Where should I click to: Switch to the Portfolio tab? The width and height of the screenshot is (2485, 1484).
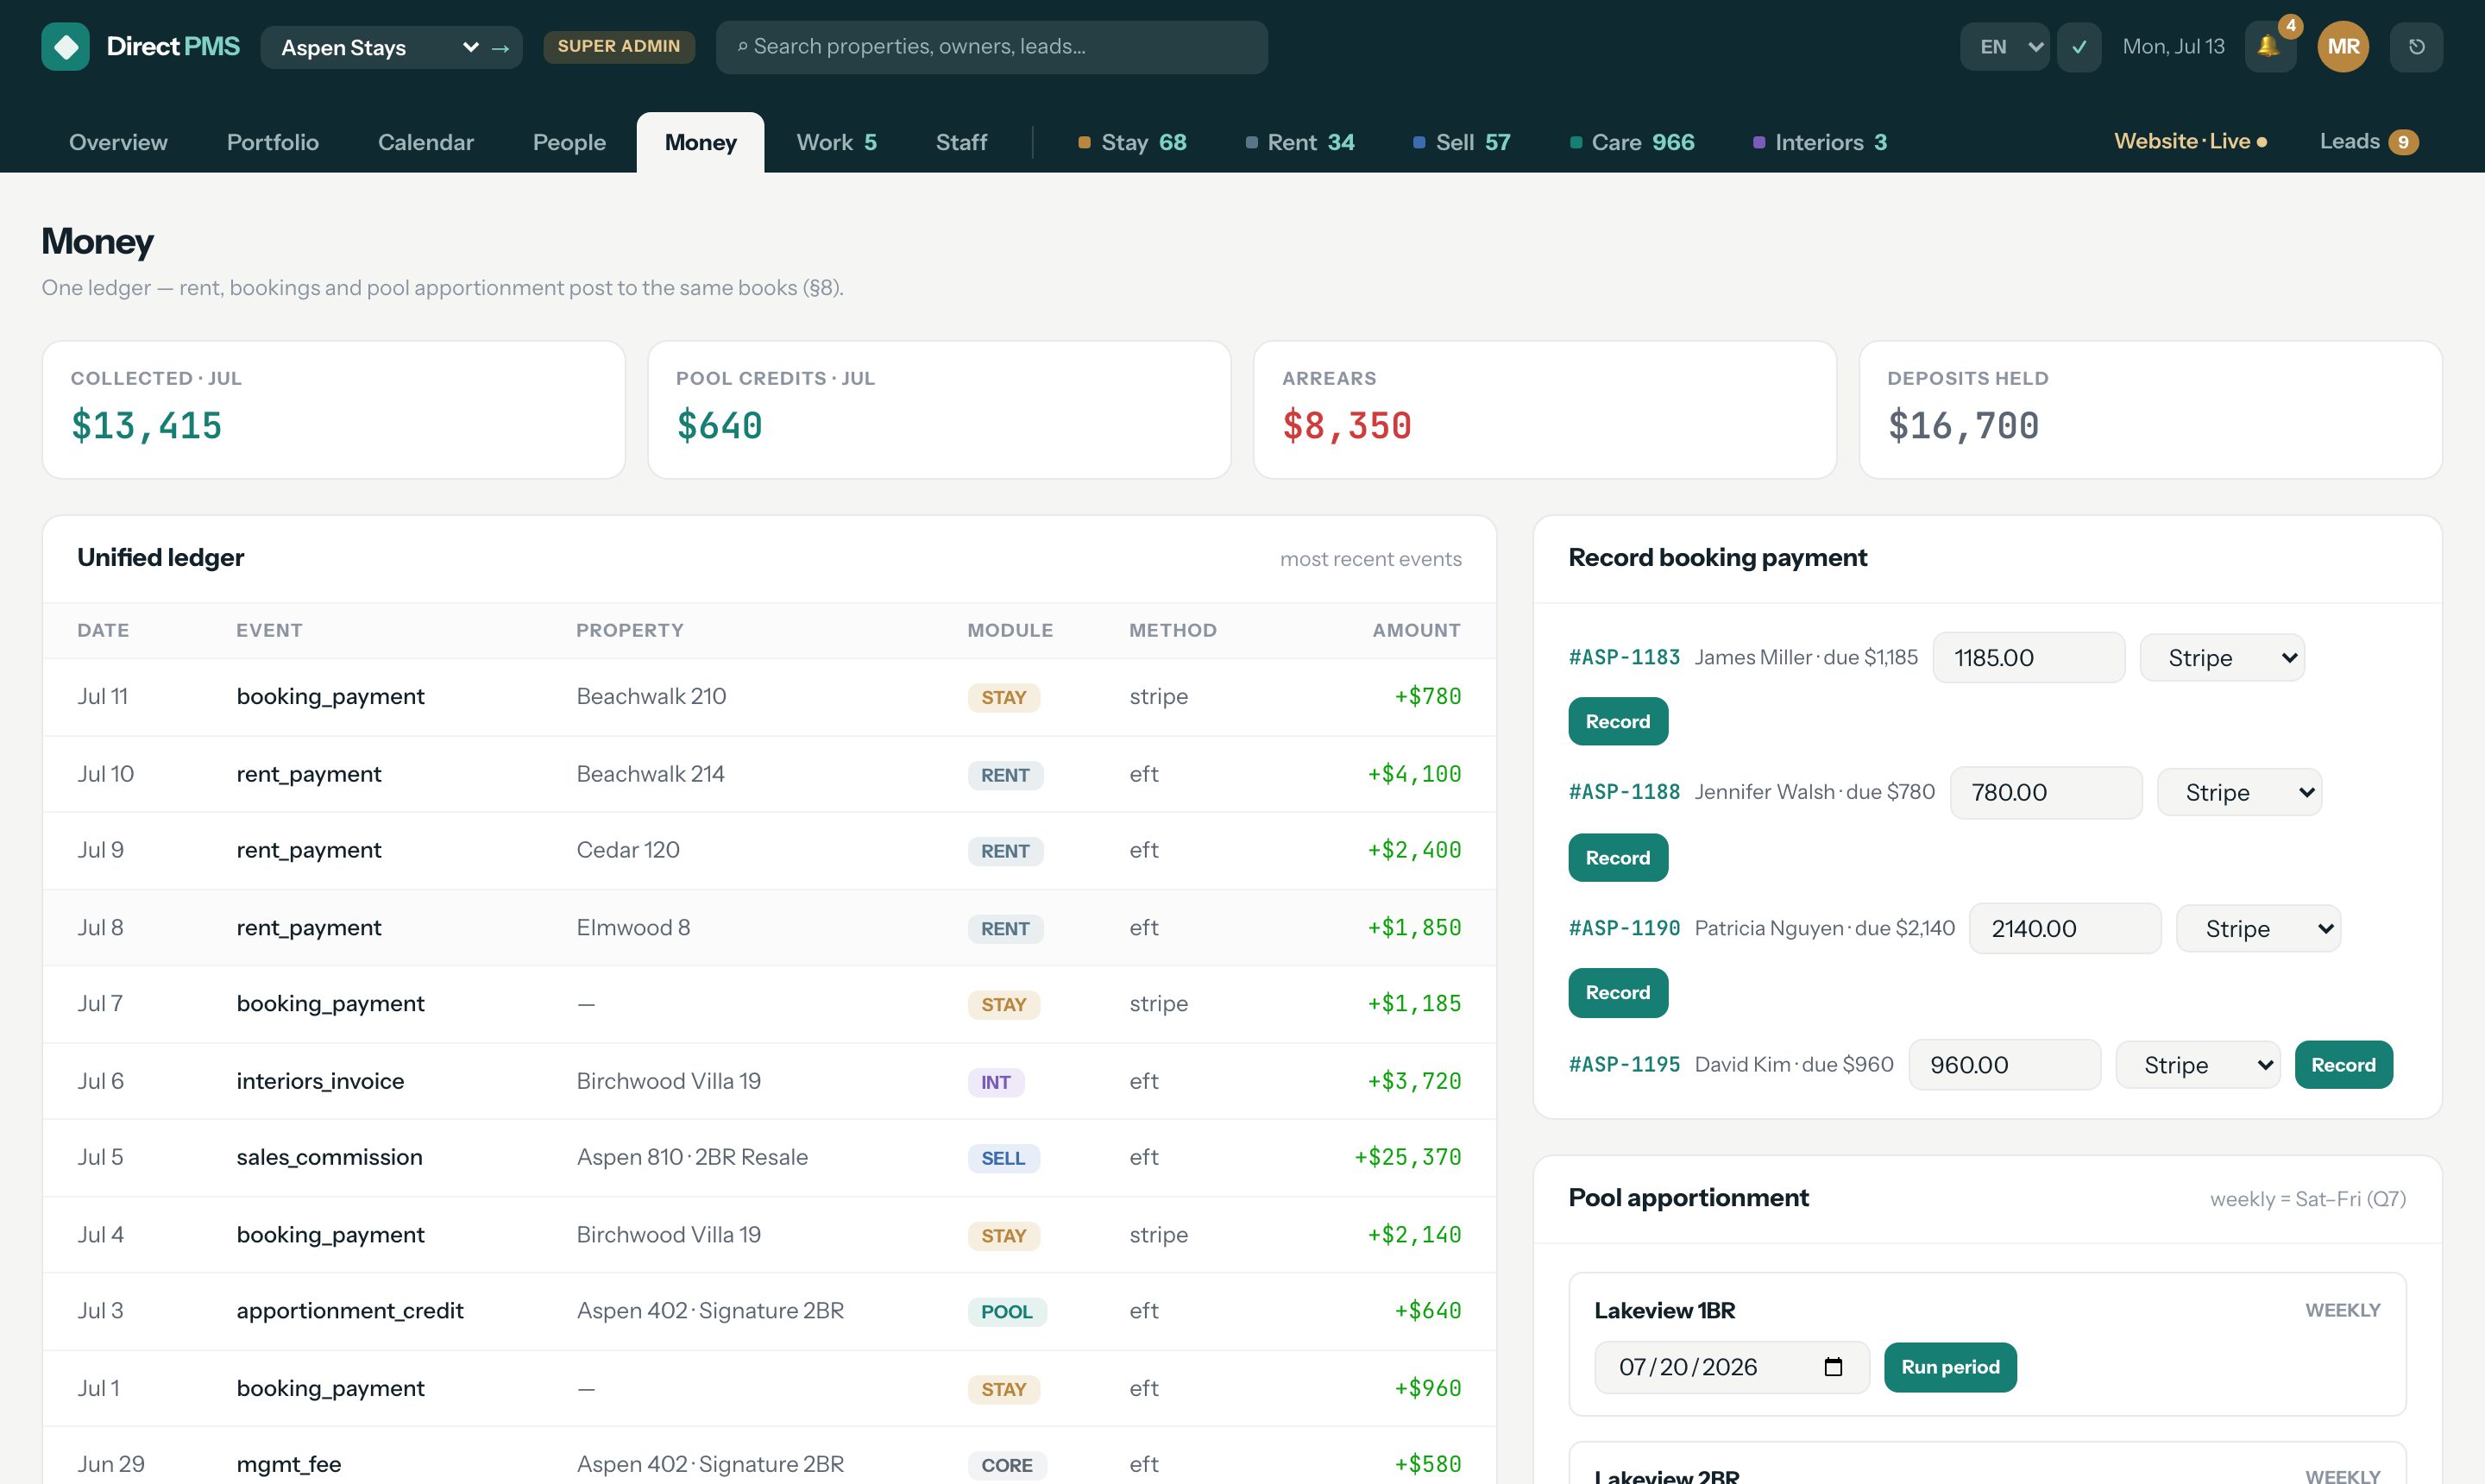(x=273, y=142)
